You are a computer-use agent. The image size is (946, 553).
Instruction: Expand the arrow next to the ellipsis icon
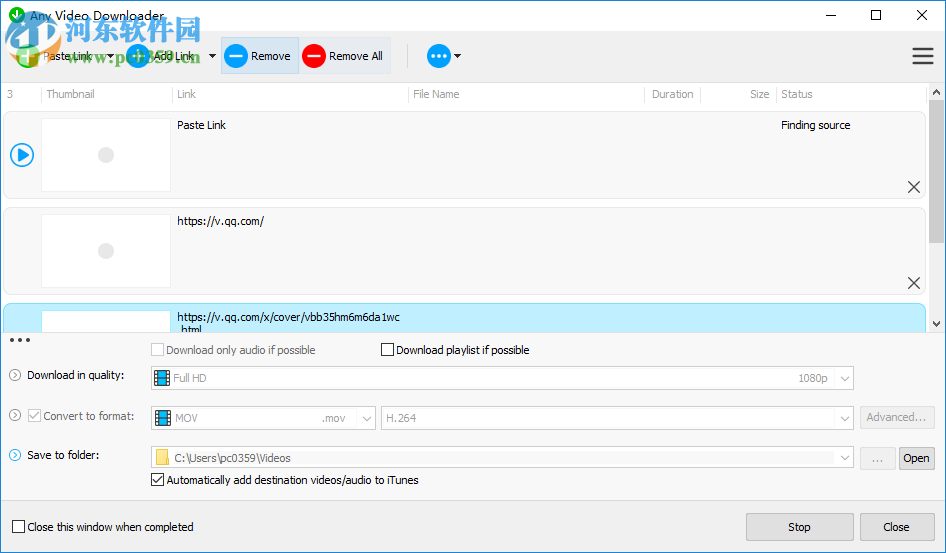tap(457, 56)
